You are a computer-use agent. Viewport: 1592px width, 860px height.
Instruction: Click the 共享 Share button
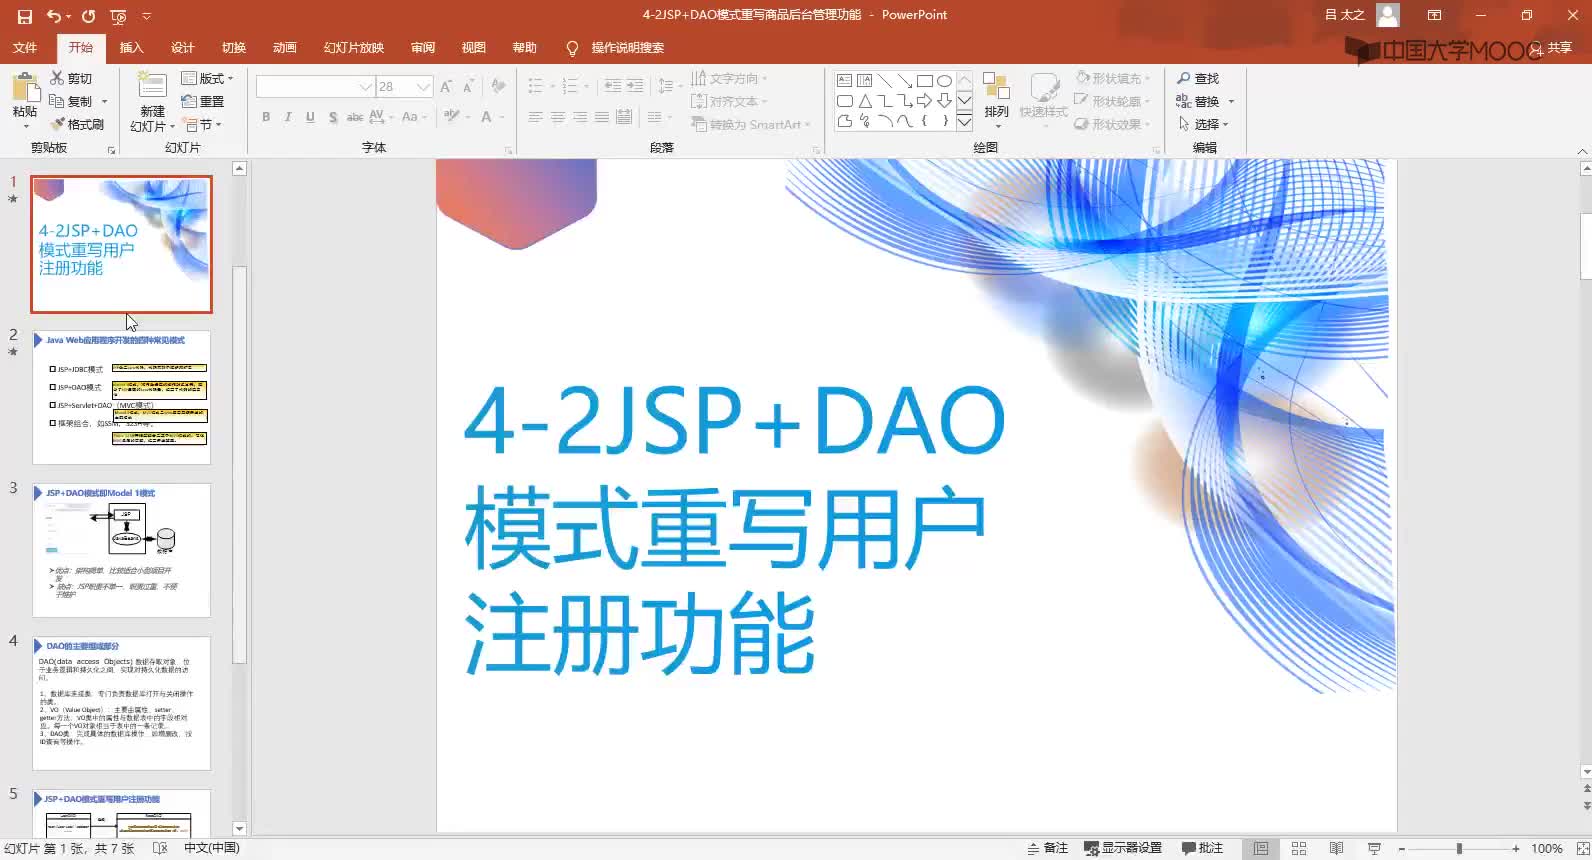click(x=1551, y=48)
